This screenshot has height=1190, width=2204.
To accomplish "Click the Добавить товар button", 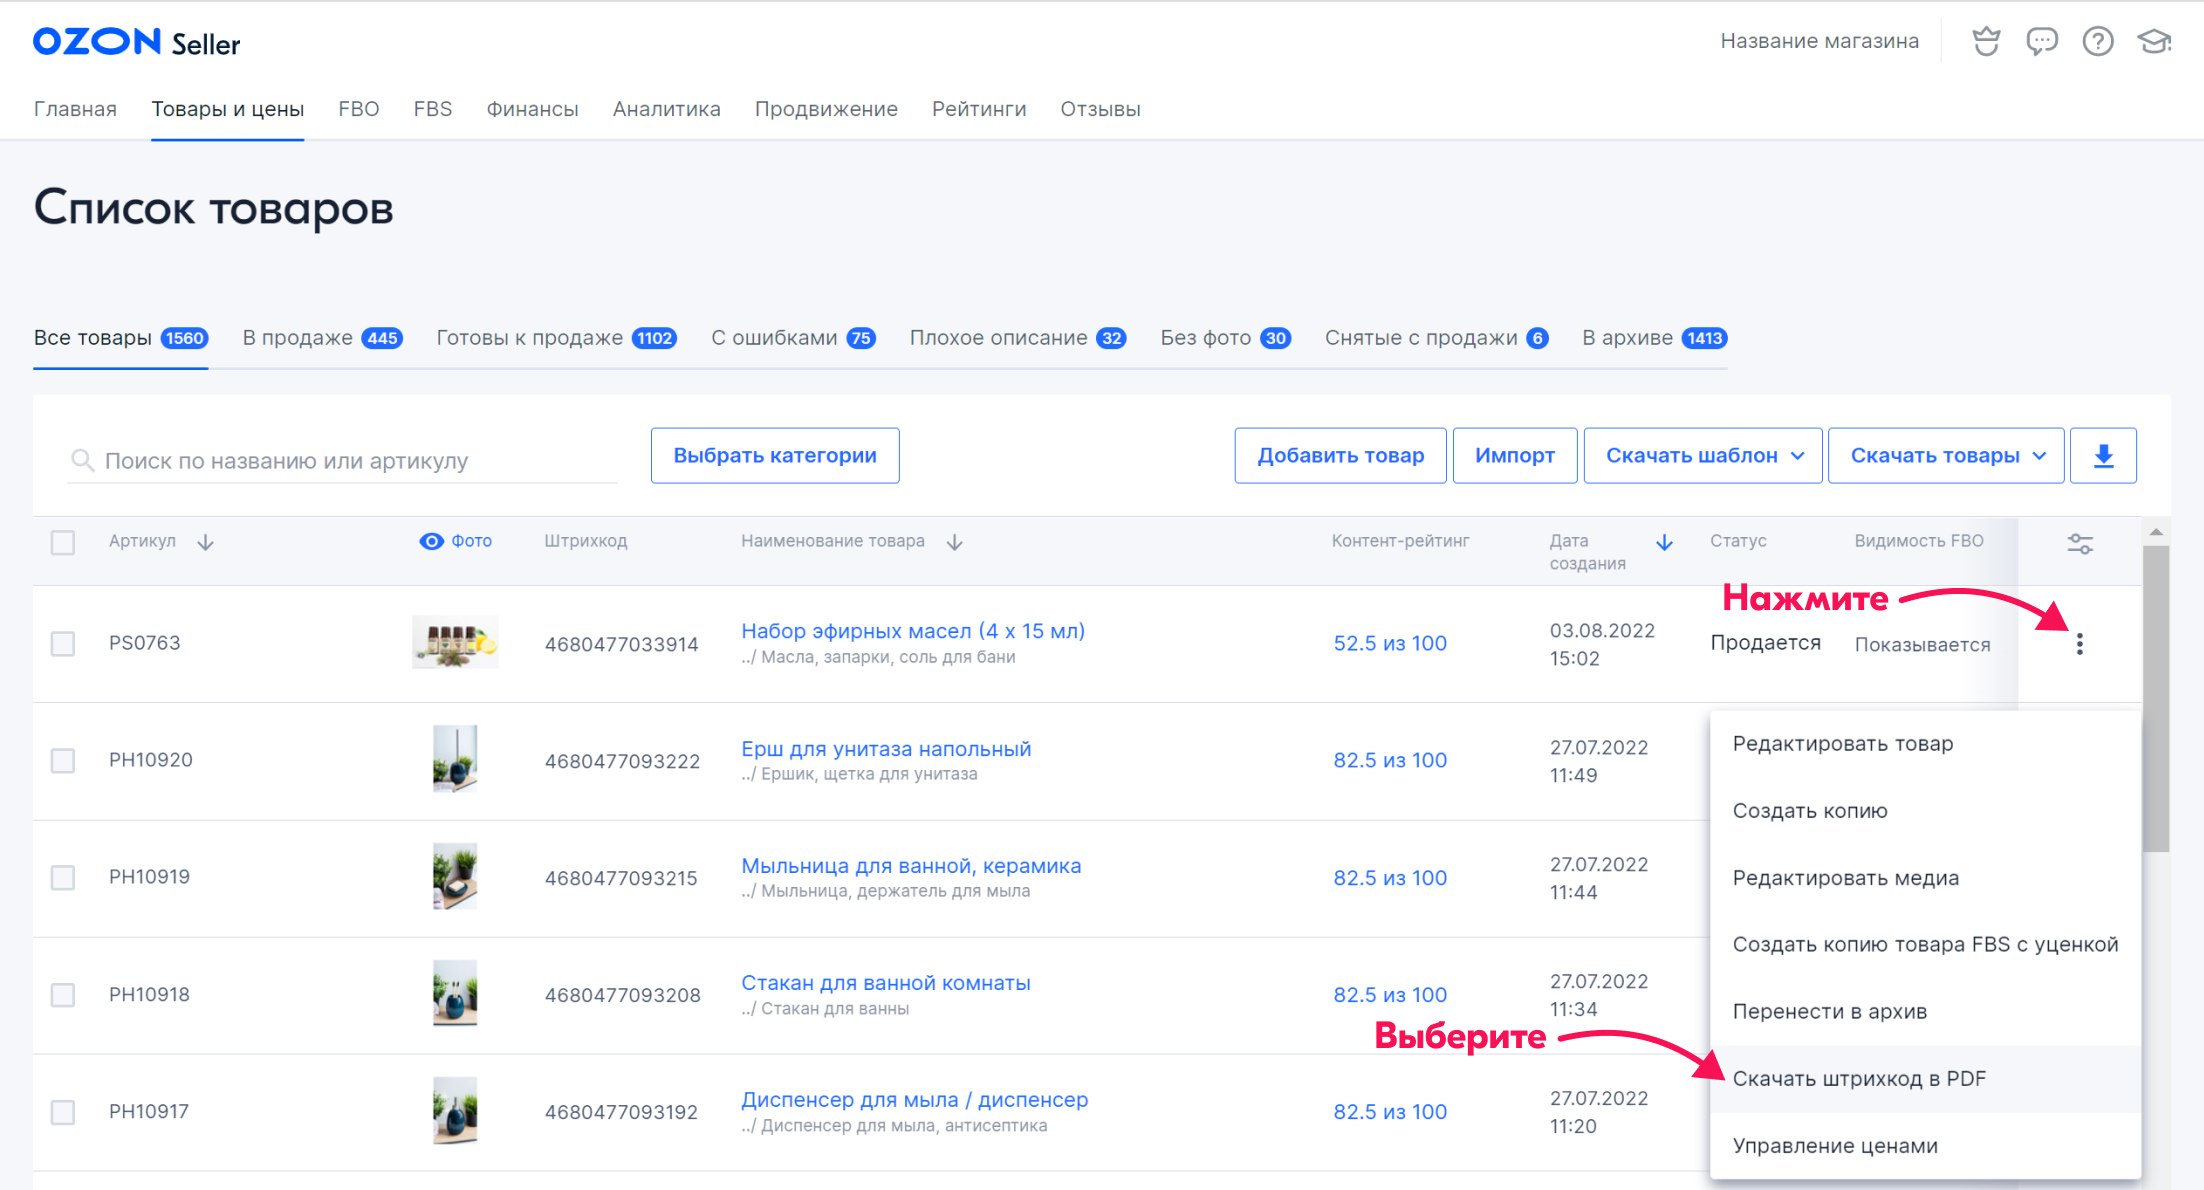I will point(1340,456).
